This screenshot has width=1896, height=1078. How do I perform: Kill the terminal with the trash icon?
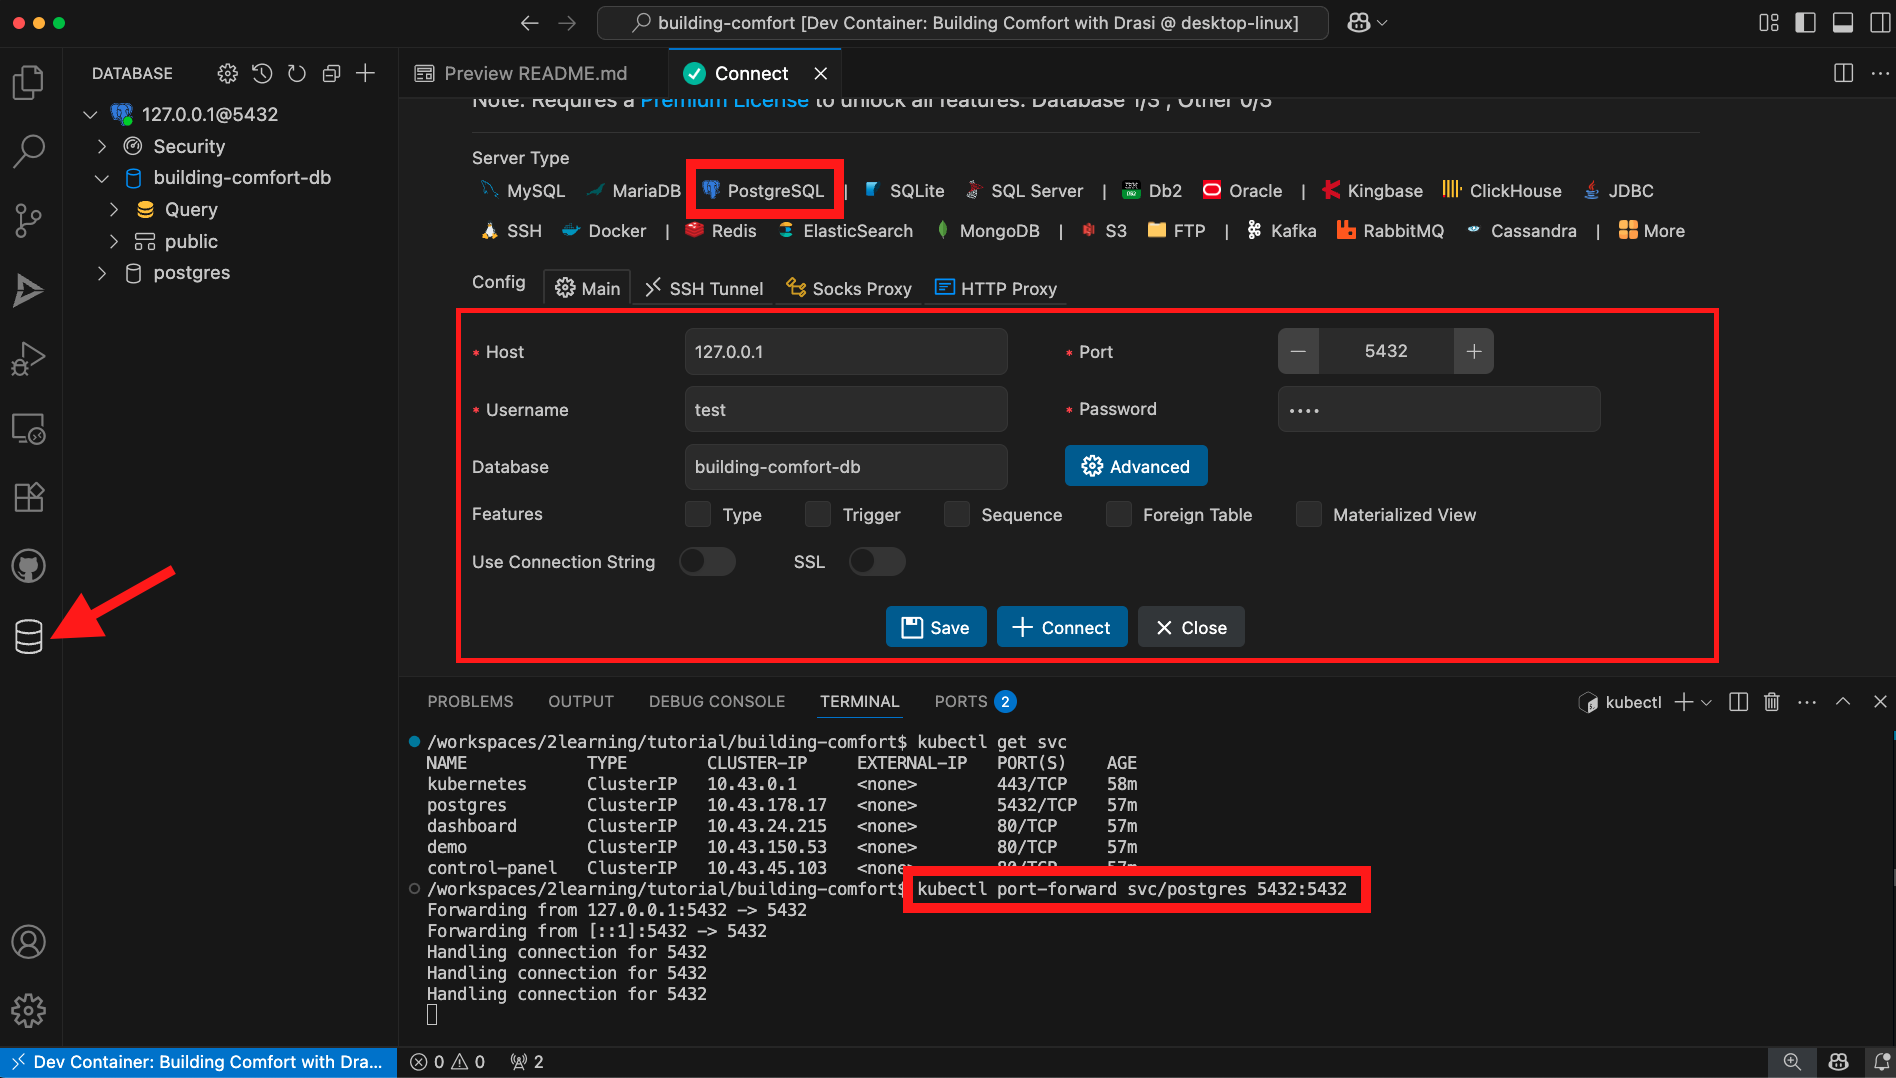tap(1771, 702)
